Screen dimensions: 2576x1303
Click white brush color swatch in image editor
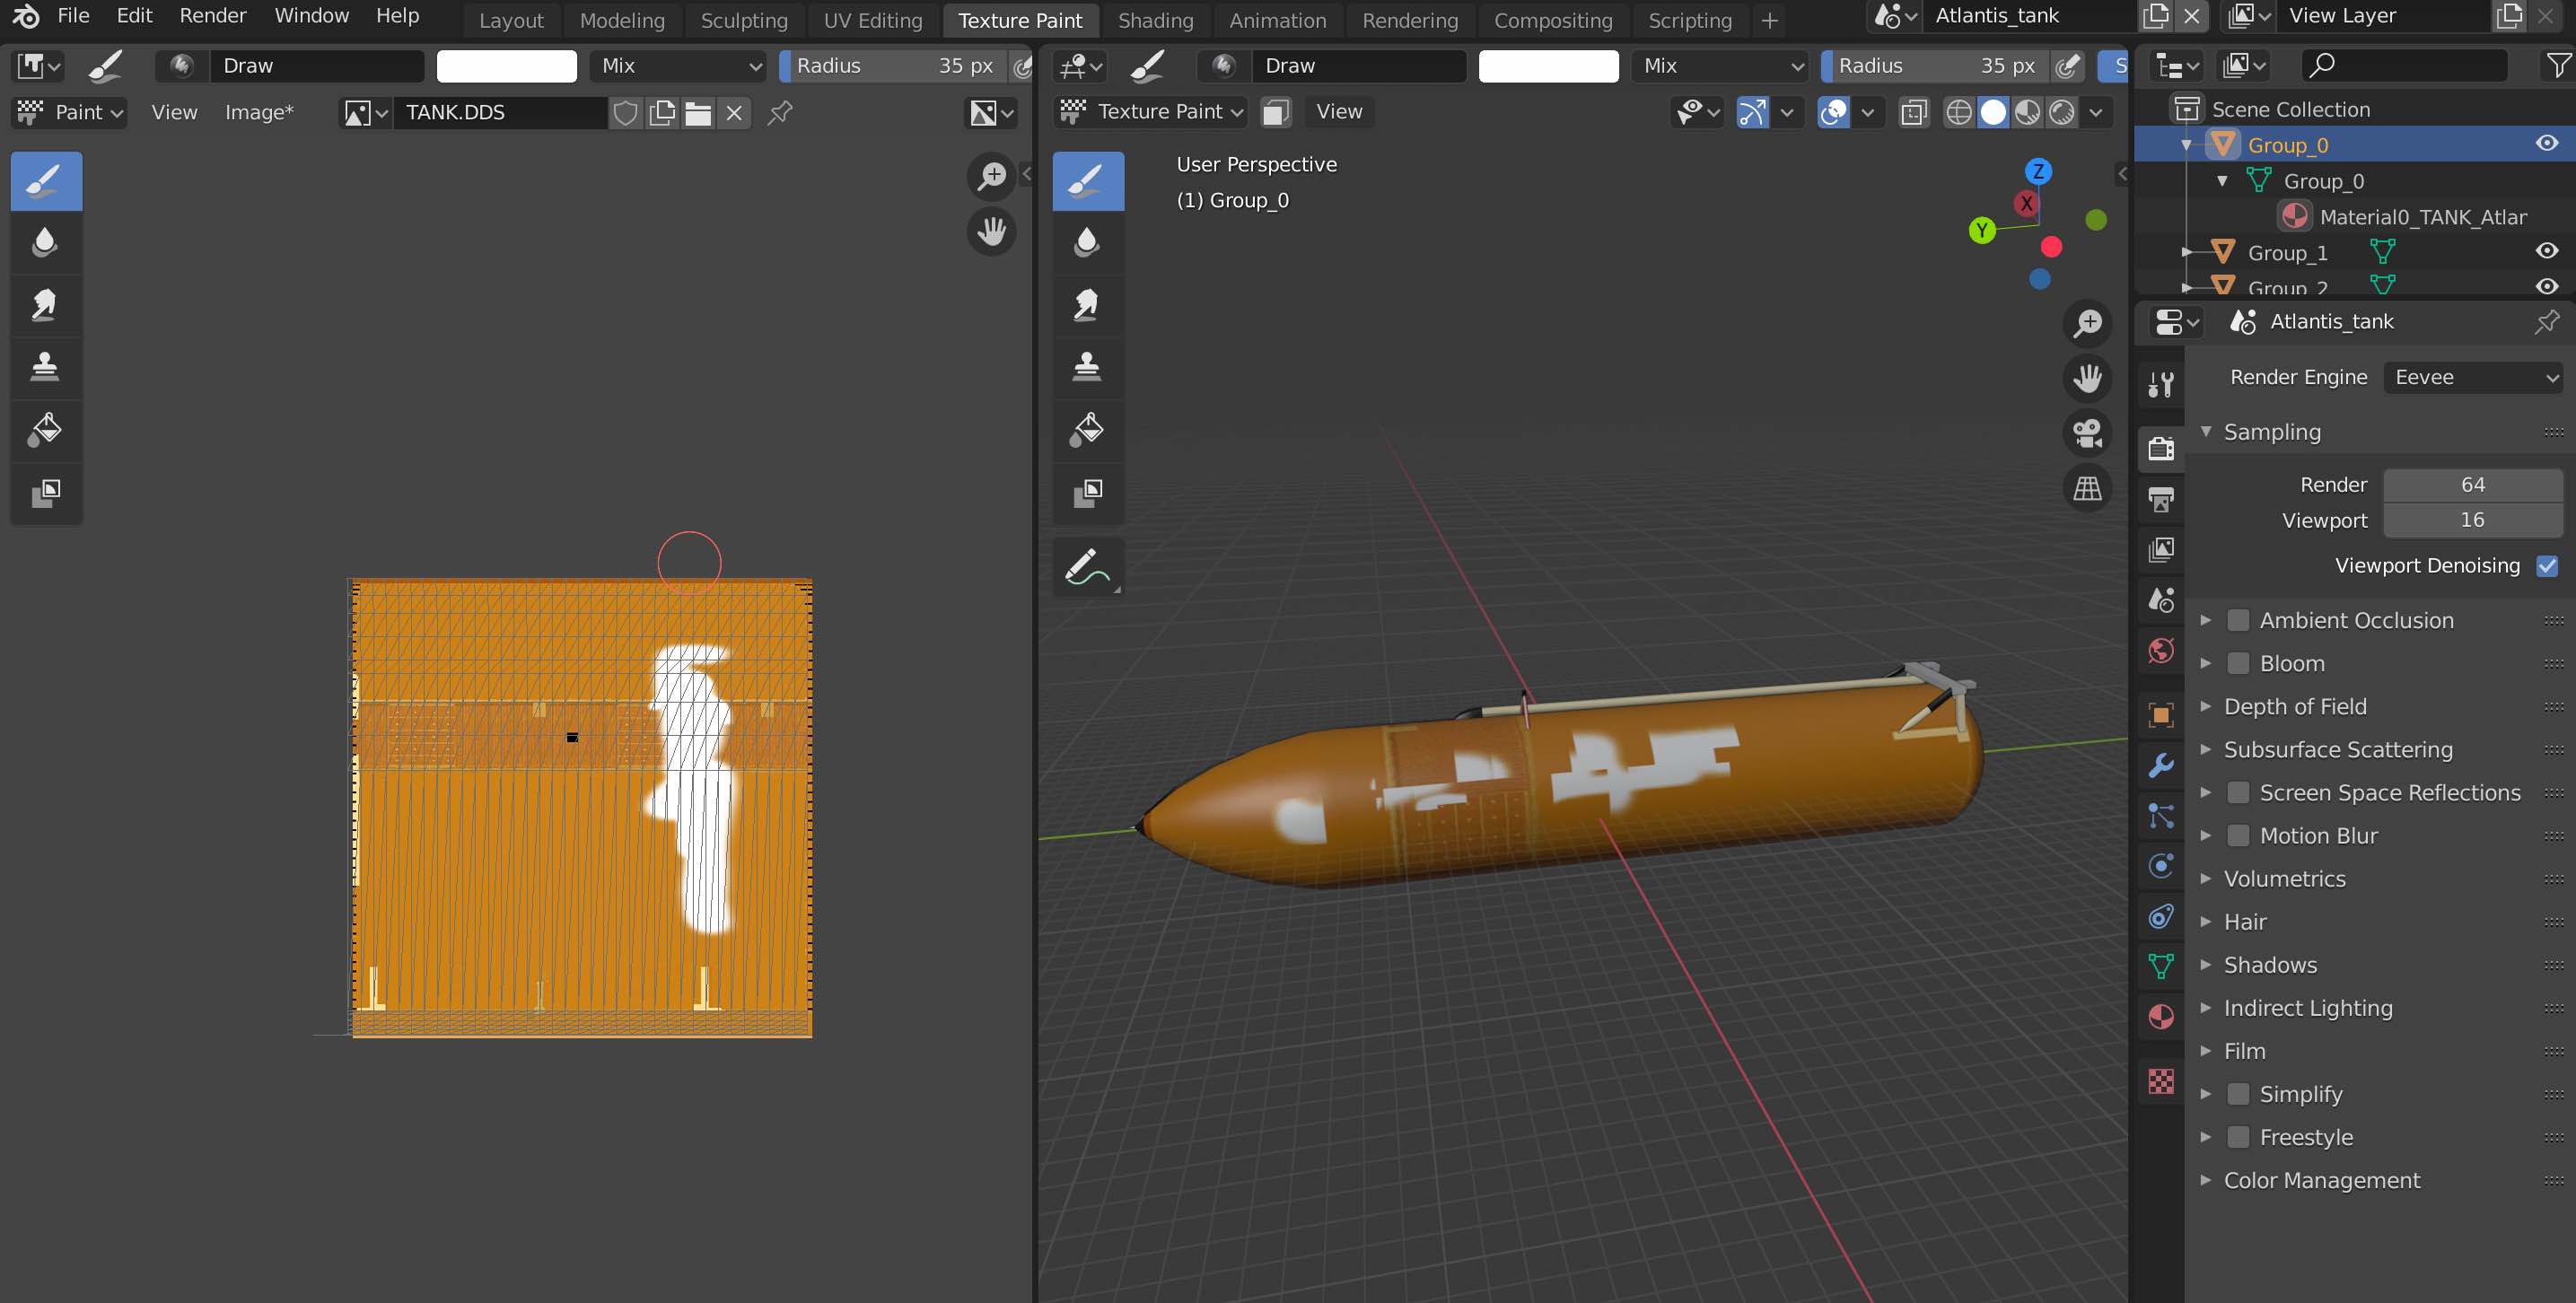click(x=506, y=66)
